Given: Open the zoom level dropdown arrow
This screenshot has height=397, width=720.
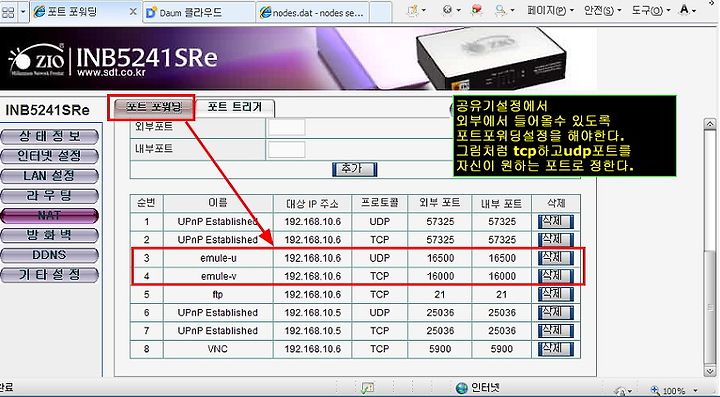Looking at the screenshot, I should pos(696,391).
